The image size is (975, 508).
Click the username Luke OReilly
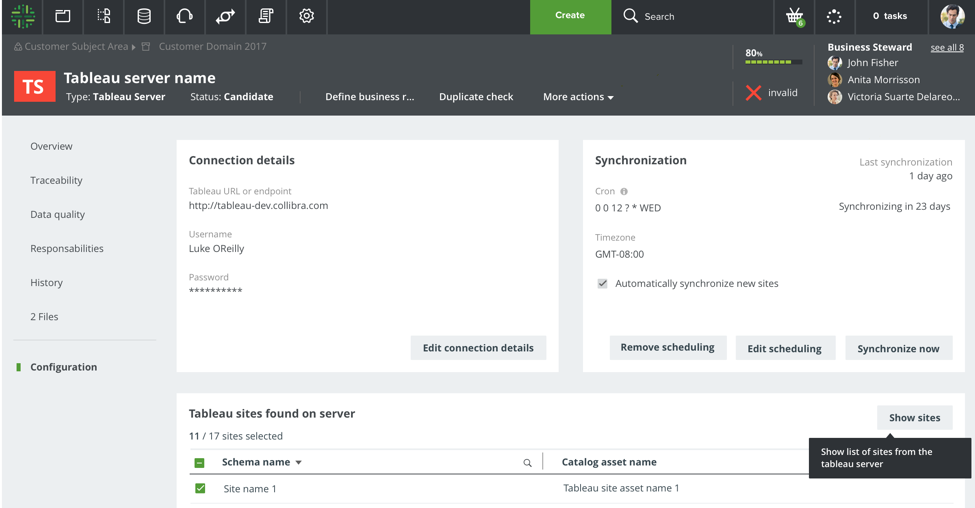[x=216, y=249]
